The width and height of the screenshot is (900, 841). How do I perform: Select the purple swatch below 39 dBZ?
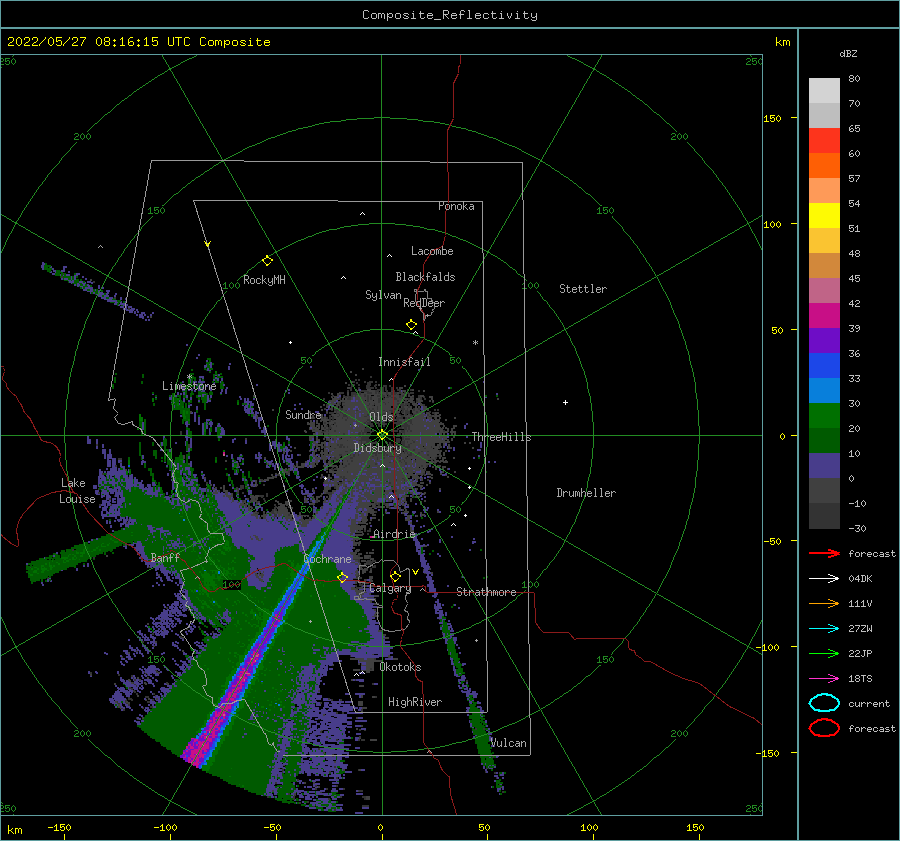824,341
